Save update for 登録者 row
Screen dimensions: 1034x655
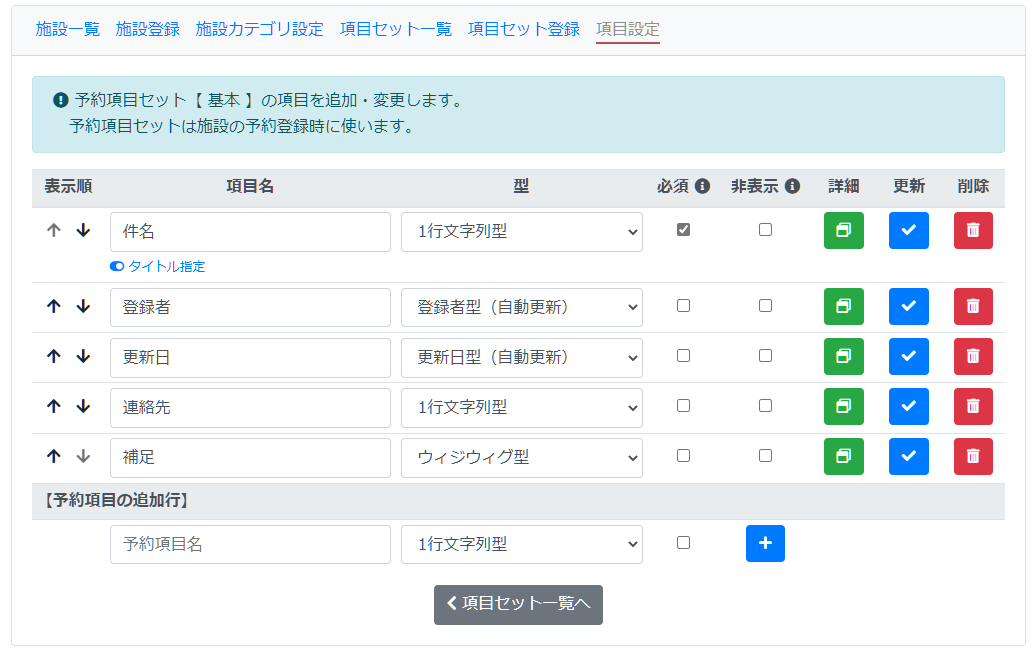click(909, 306)
